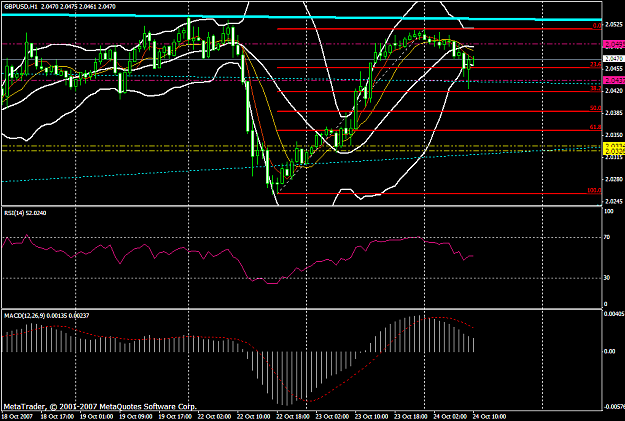Select the Fibonacci 0.0 level label
This screenshot has width=625, height=421.
(597, 26)
